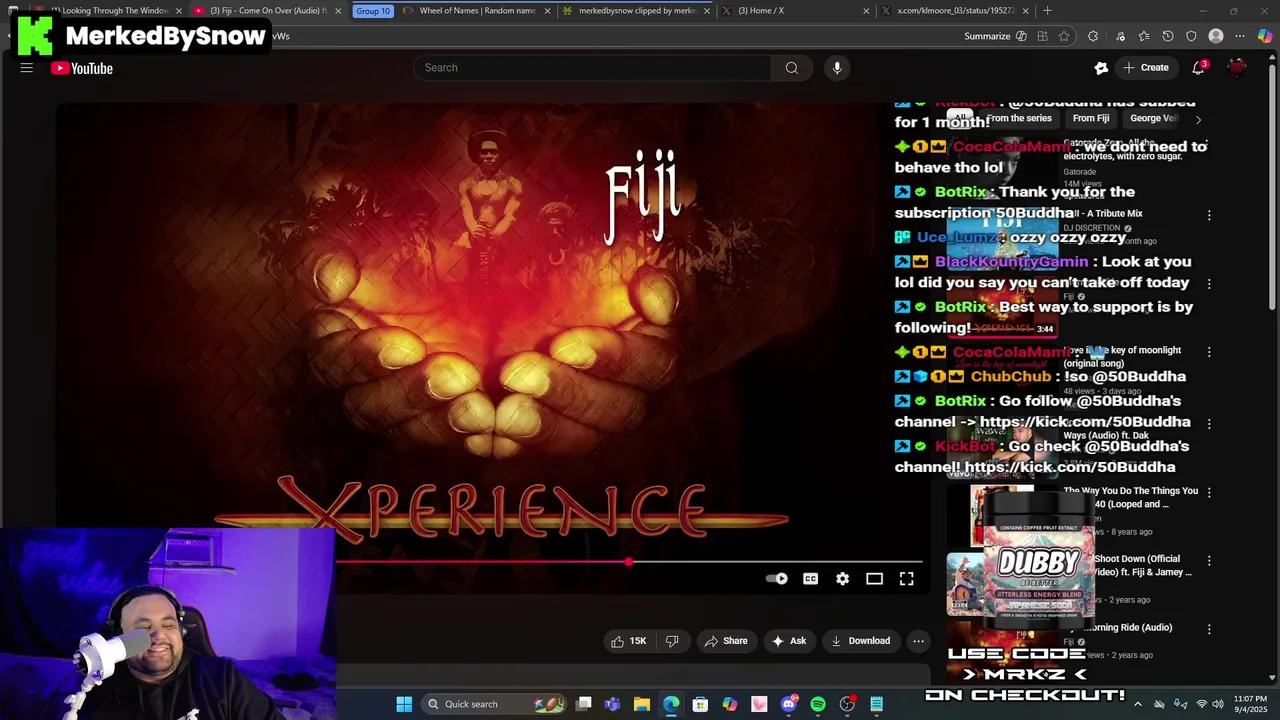Open OBS Studio from taskbar

(847, 704)
